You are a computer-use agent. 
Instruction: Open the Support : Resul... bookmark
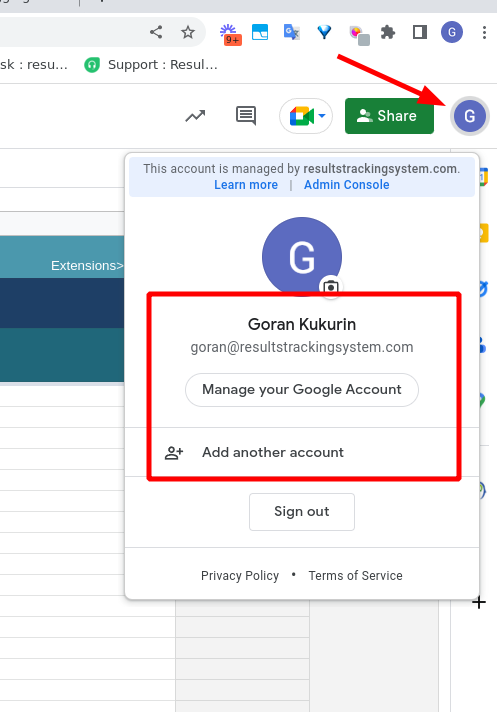(x=151, y=65)
